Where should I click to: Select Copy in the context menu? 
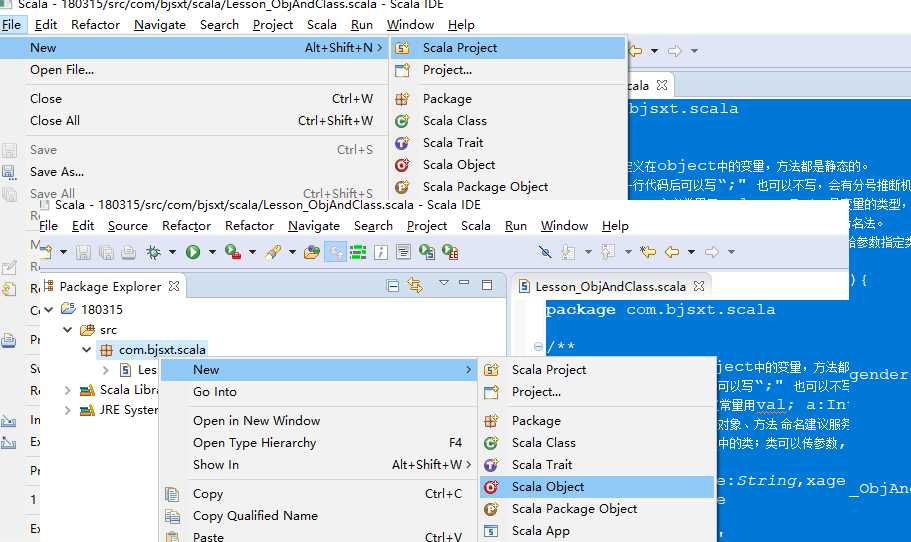(318, 494)
